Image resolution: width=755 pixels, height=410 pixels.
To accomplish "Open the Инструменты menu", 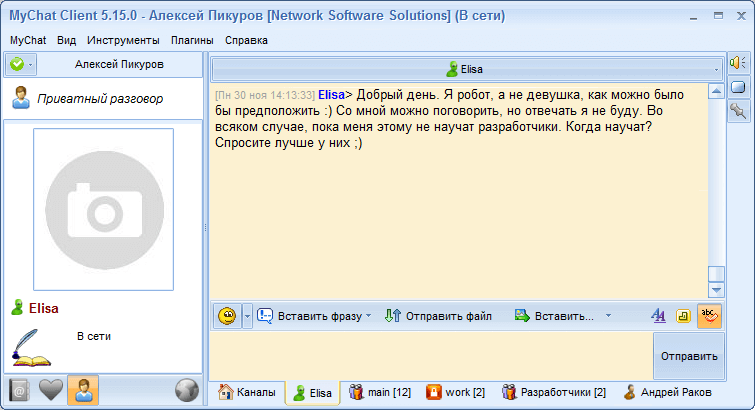I will pyautogui.click(x=123, y=40).
